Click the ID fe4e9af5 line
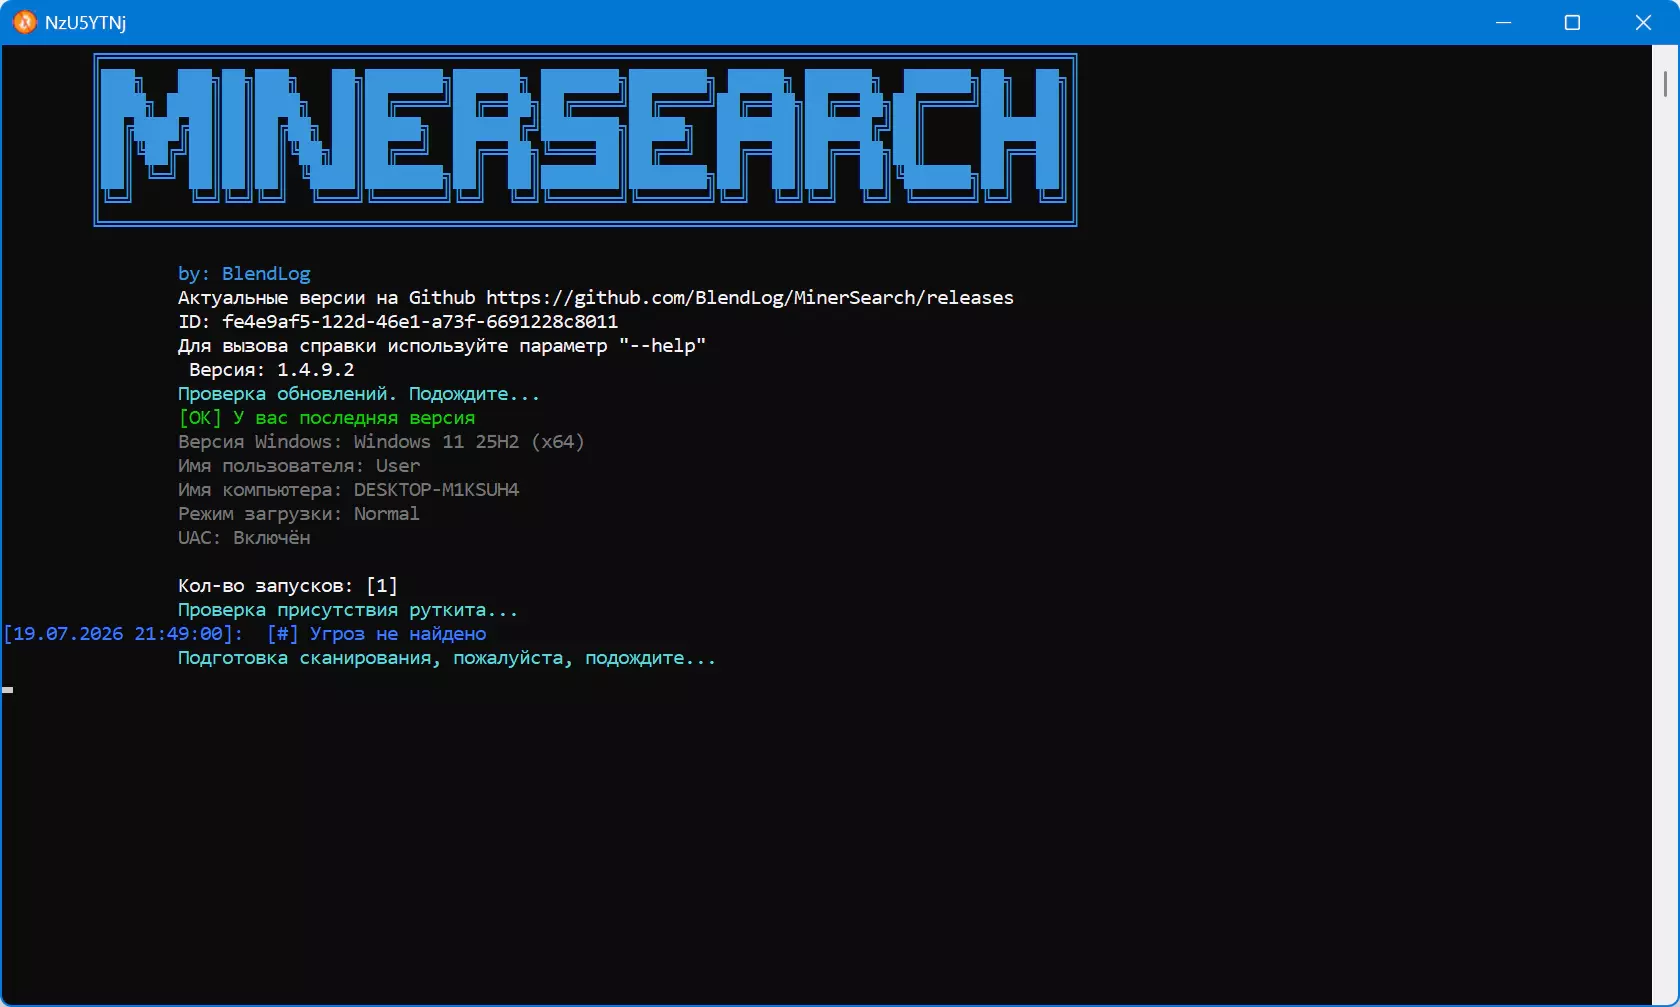Viewport: 1680px width, 1007px height. (x=398, y=322)
